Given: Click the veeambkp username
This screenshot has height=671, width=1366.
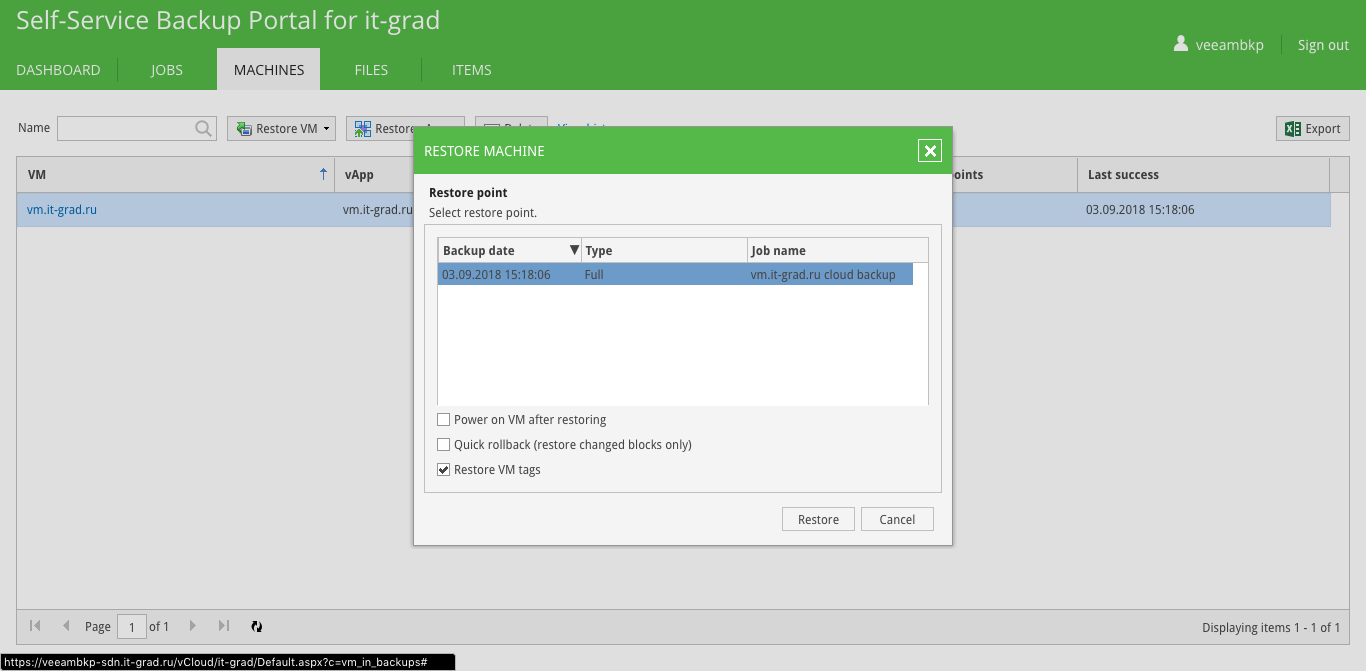Looking at the screenshot, I should tap(1230, 45).
